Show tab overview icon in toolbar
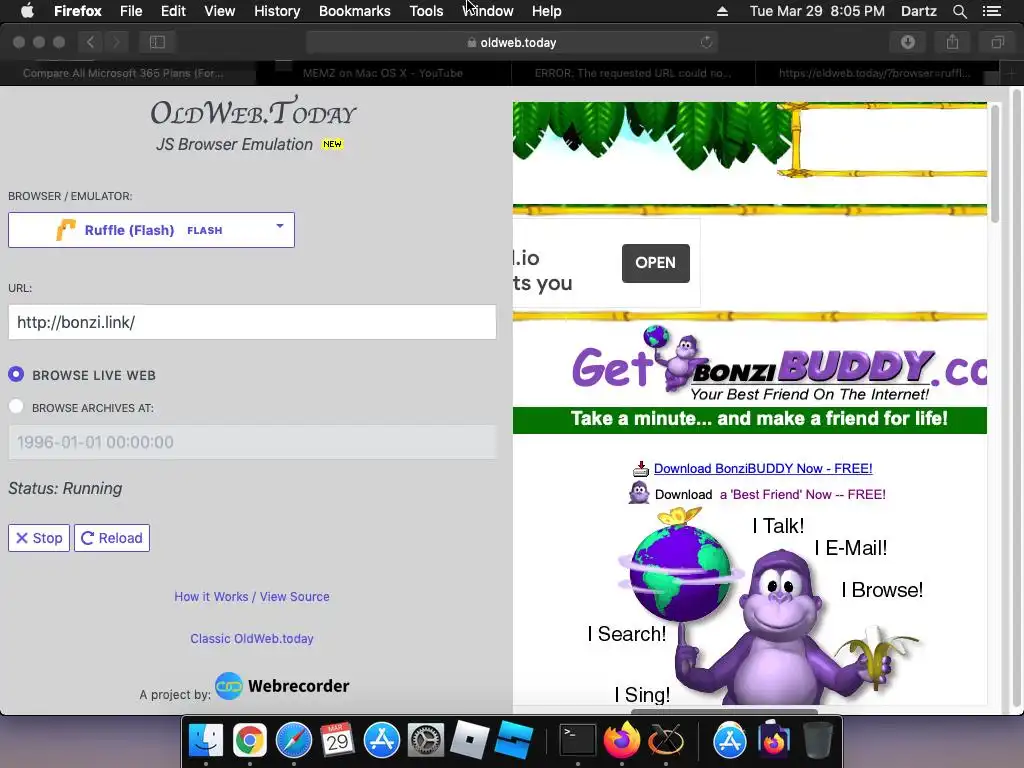The width and height of the screenshot is (1024, 768). (x=997, y=42)
